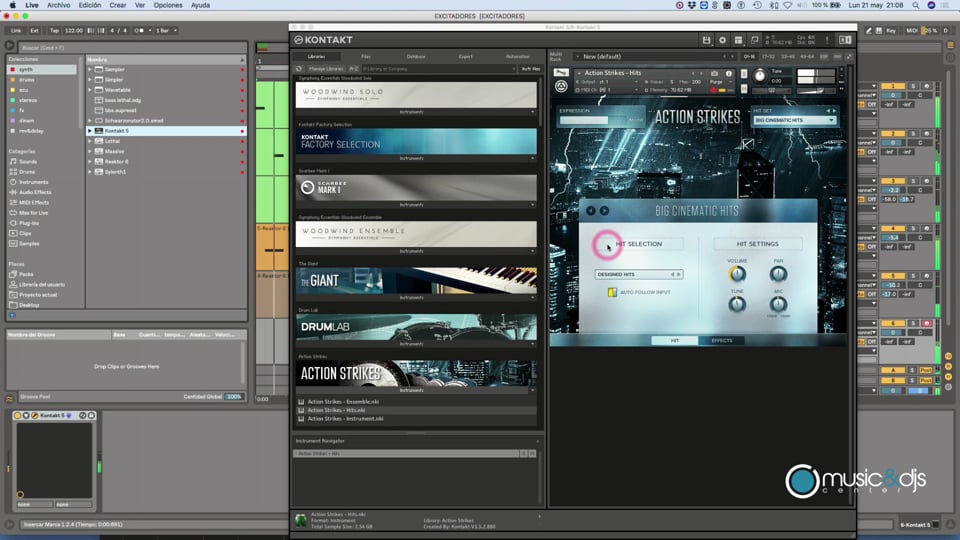Open the Opciones menu
The width and height of the screenshot is (960, 540).
click(x=168, y=5)
